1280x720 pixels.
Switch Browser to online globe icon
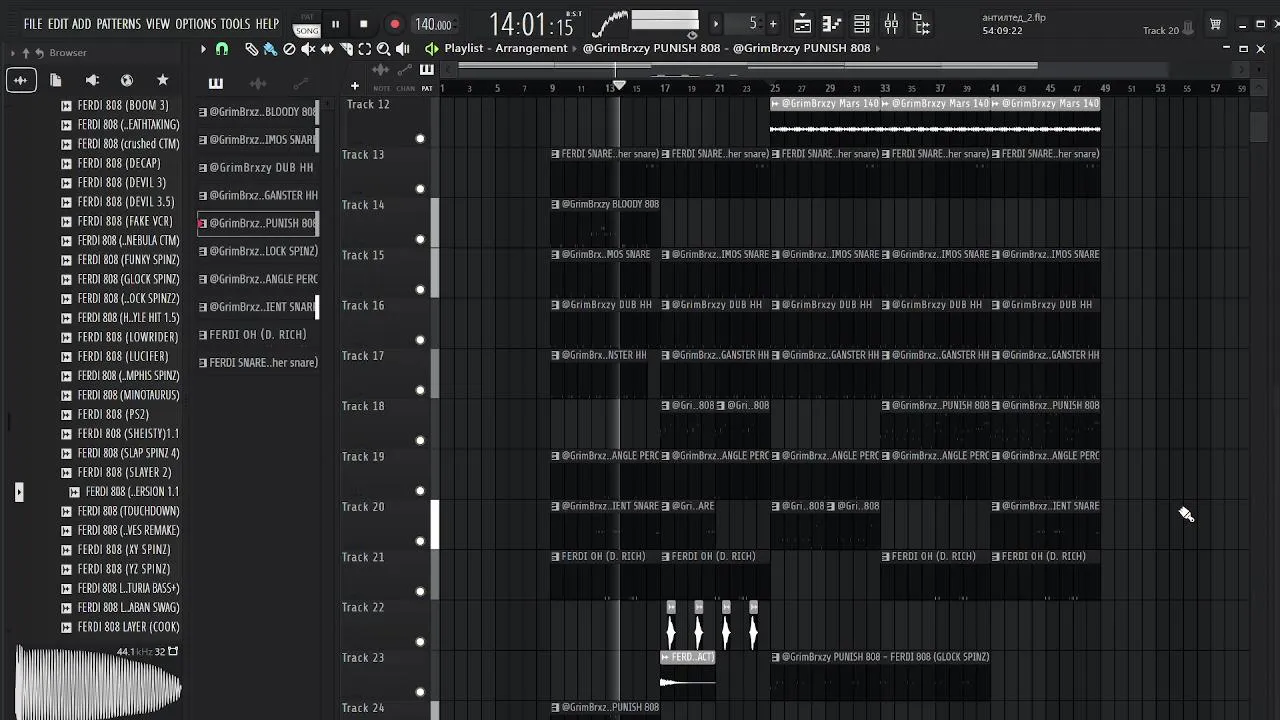tap(127, 80)
